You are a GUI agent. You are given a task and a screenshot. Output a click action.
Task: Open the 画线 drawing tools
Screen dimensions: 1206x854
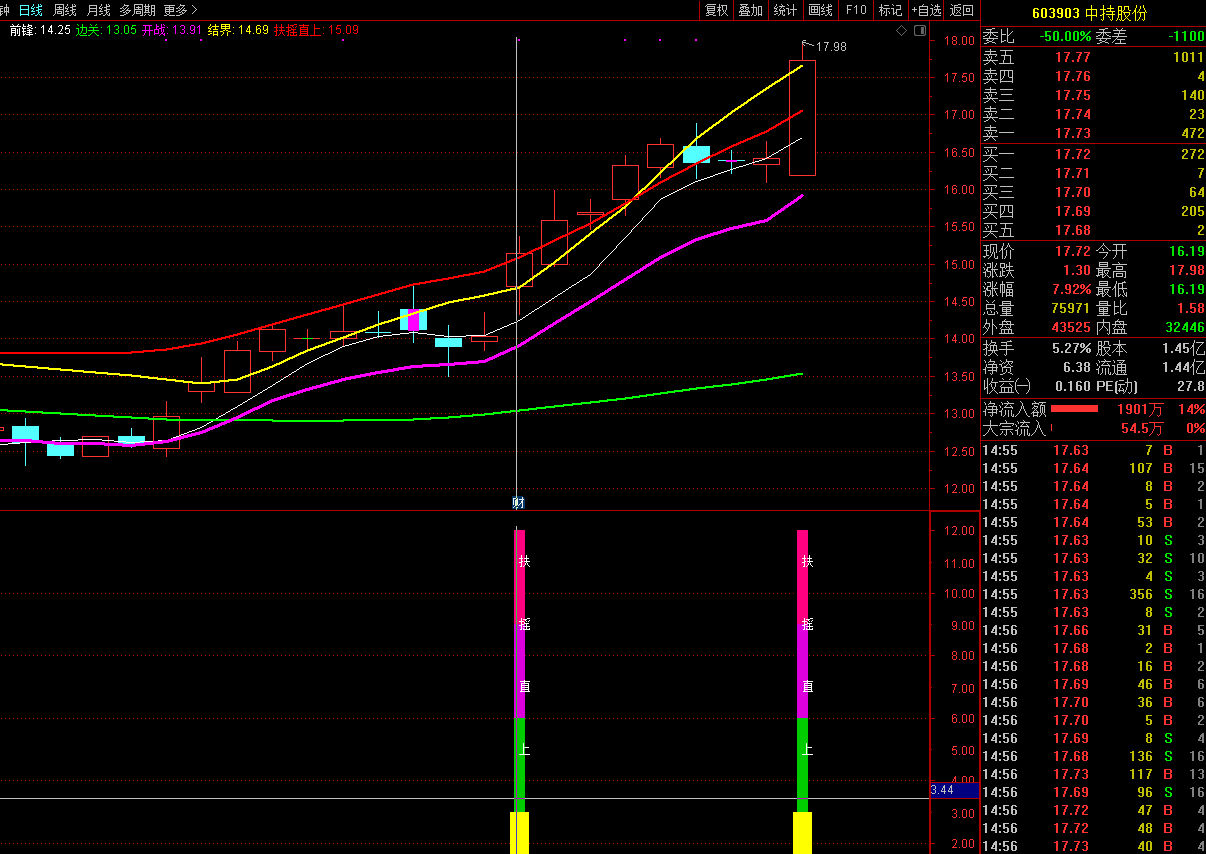click(x=820, y=10)
